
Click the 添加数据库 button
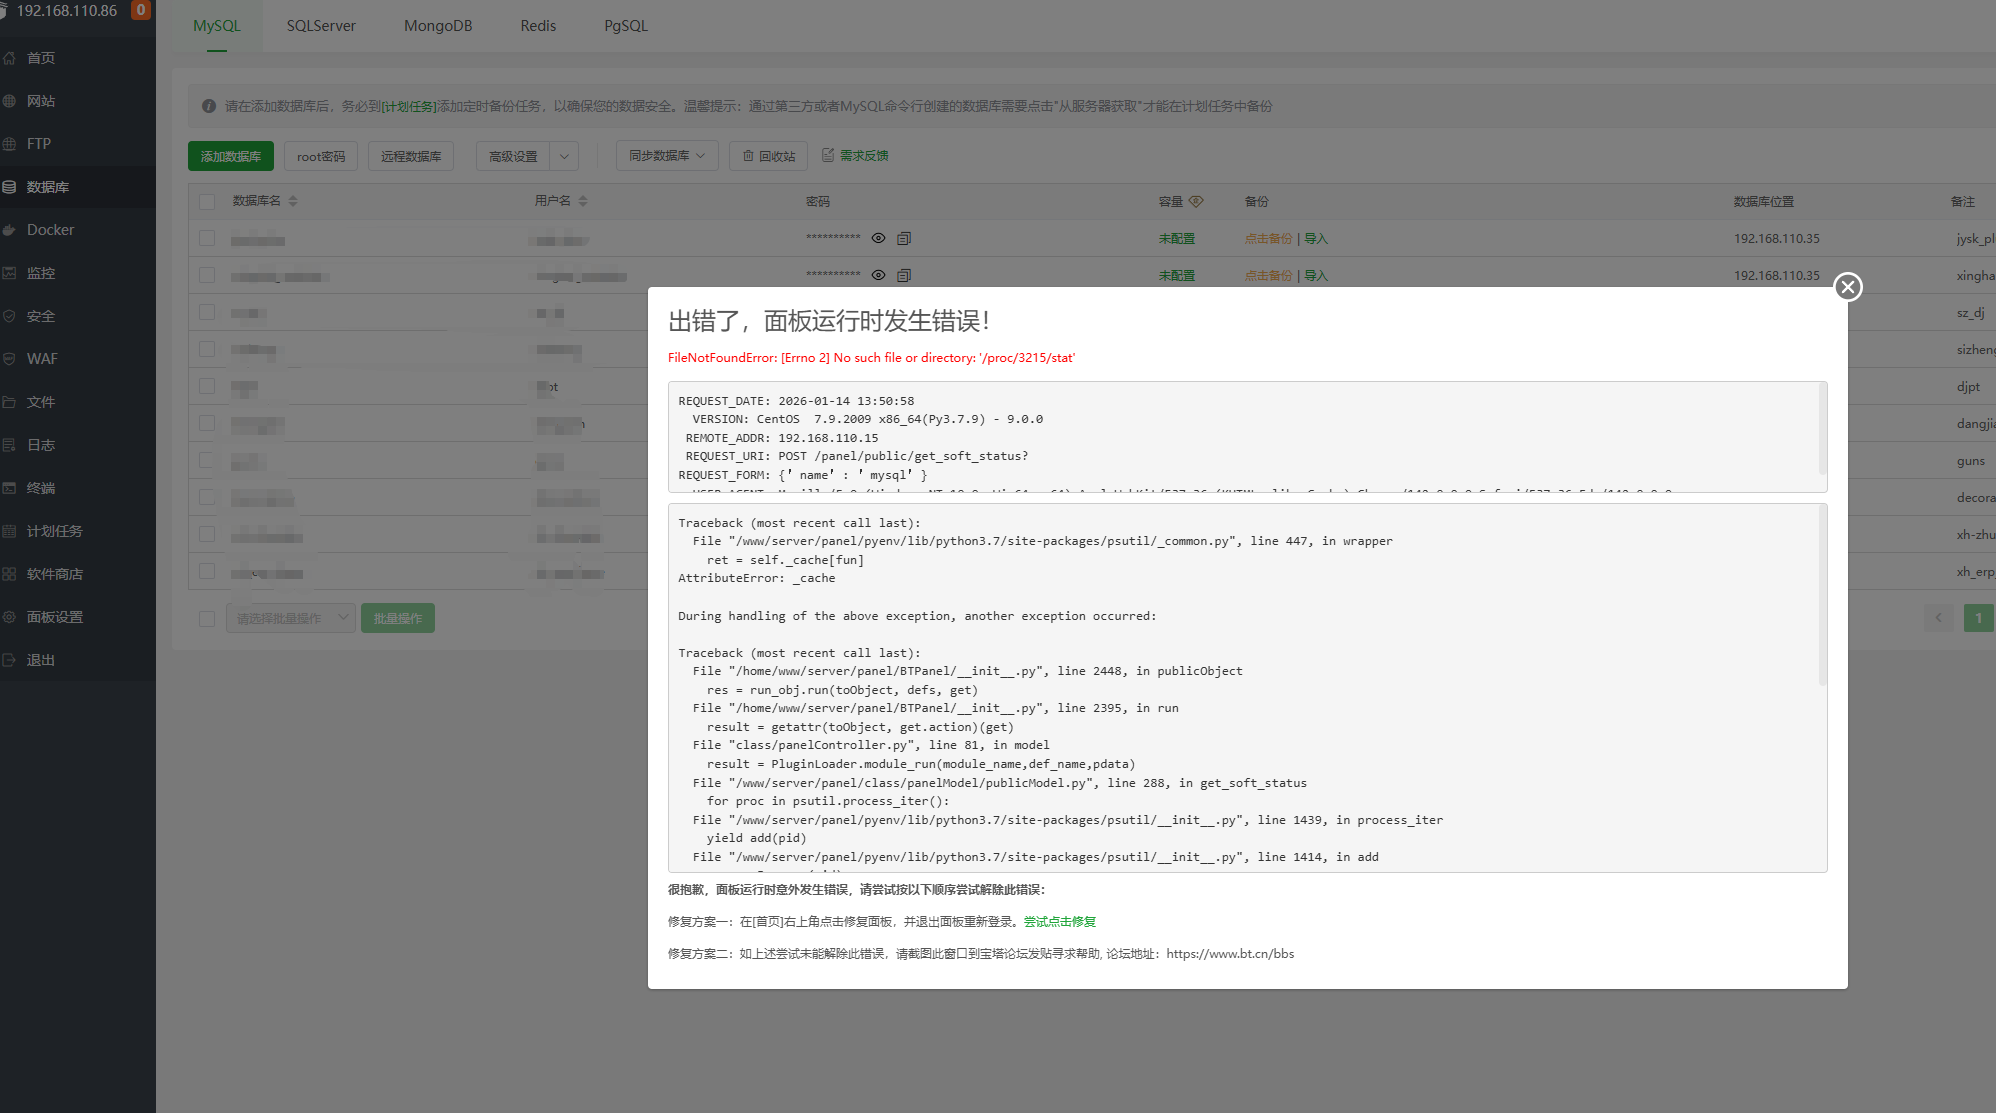(231, 156)
